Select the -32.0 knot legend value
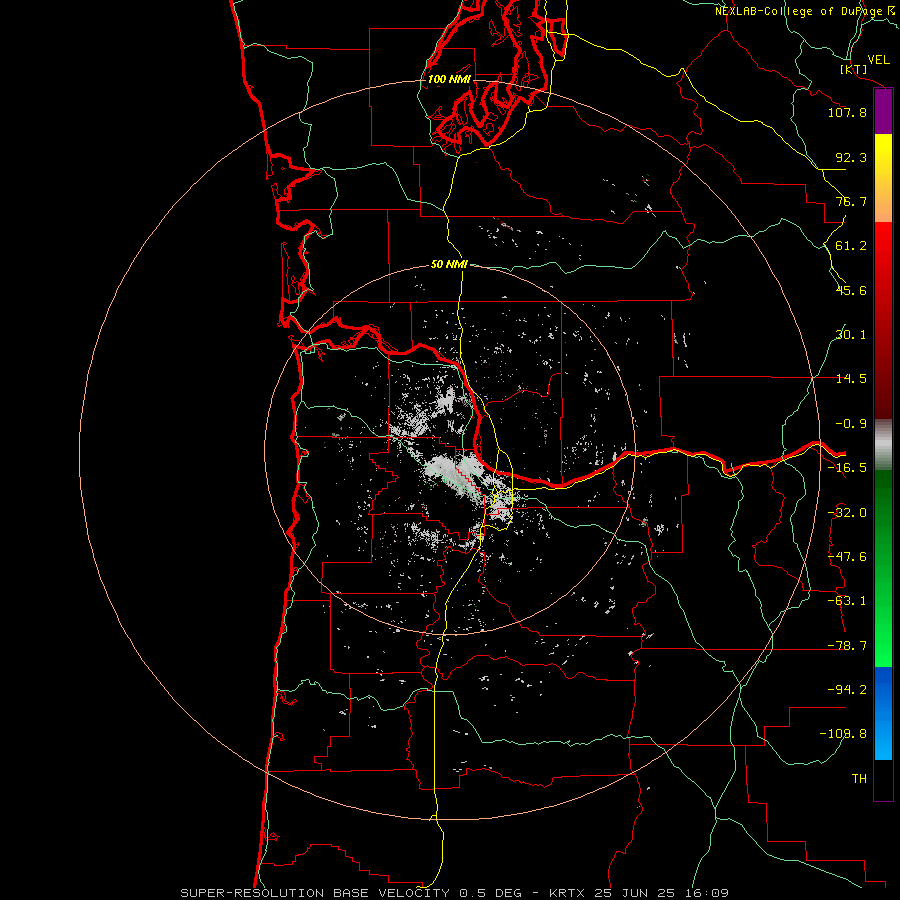The width and height of the screenshot is (900, 900). tap(847, 513)
